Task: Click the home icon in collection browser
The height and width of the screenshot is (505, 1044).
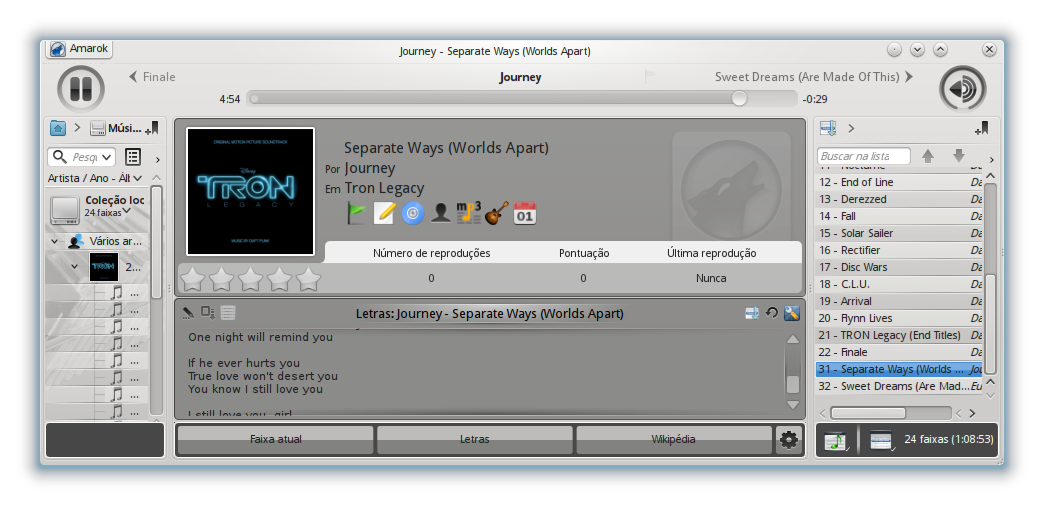Action: (x=58, y=128)
